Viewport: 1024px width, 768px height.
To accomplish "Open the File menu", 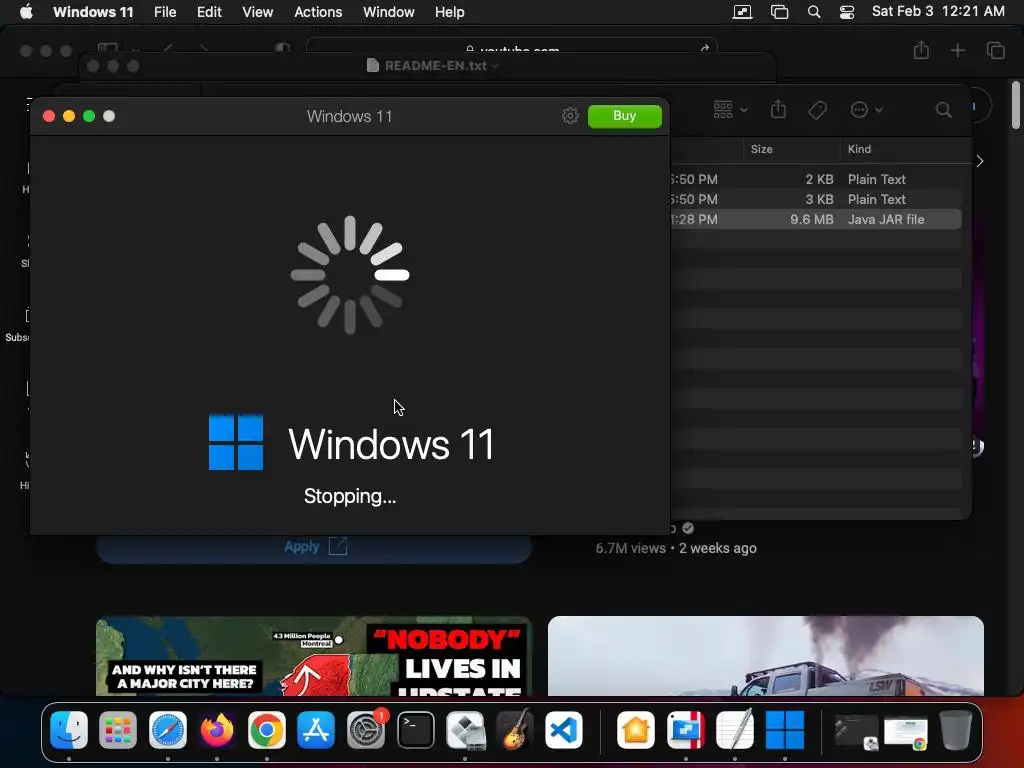I will 165,12.
